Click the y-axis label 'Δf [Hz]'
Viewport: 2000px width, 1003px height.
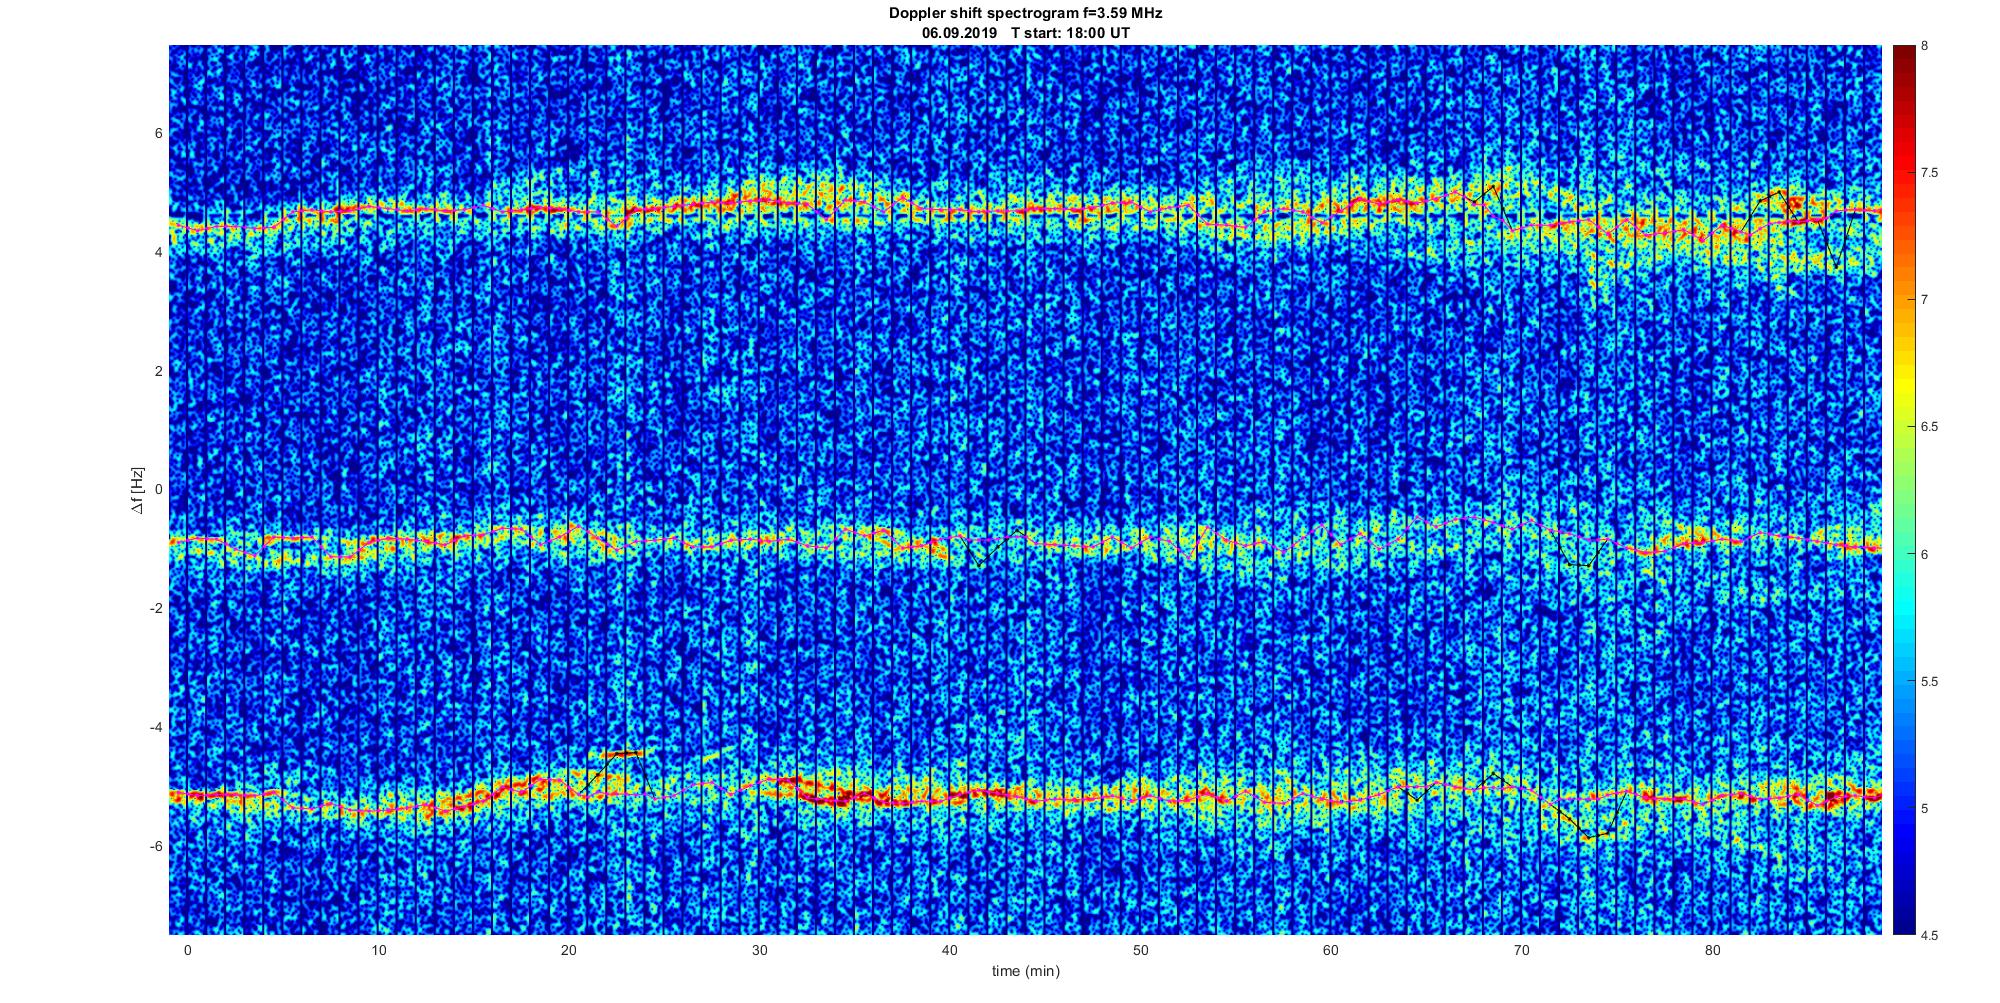coord(137,490)
